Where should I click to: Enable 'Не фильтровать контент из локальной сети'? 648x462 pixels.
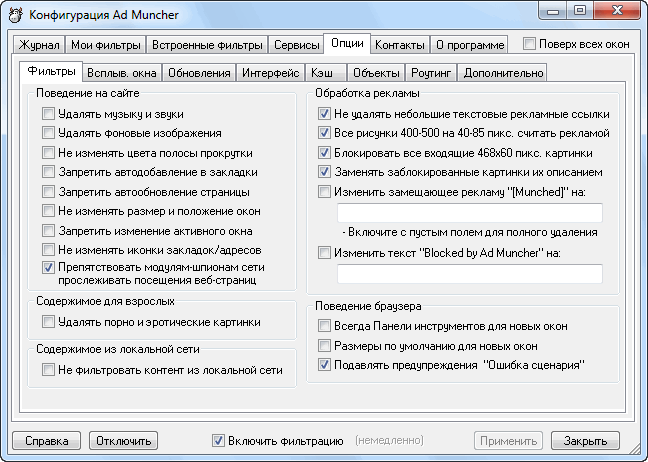tap(48, 370)
